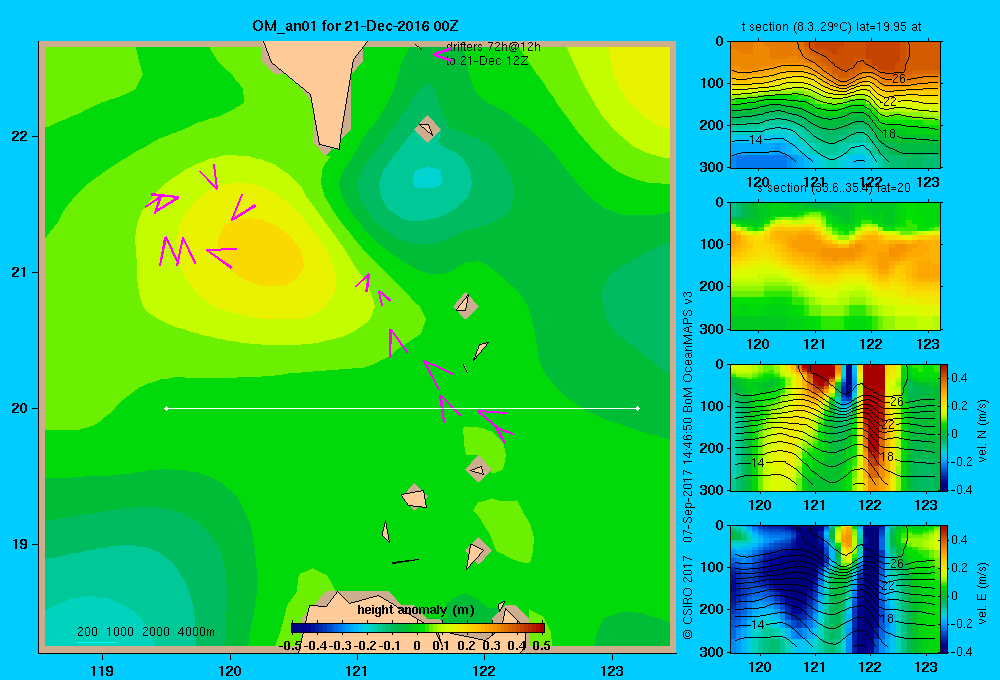Click the "-0.5" tick on height anomaly bar

click(290, 646)
